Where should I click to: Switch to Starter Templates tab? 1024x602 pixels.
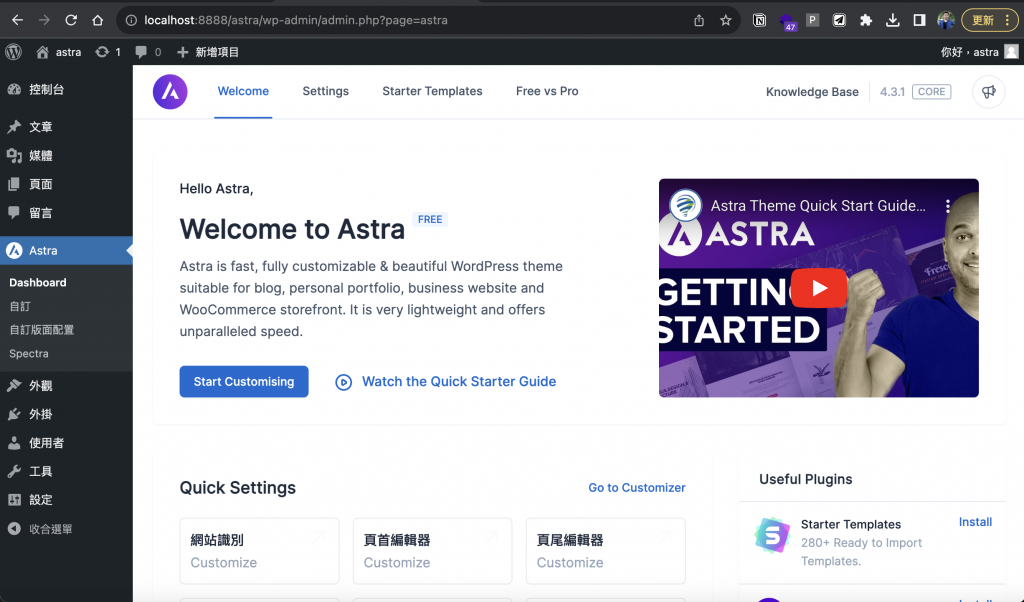coord(432,91)
